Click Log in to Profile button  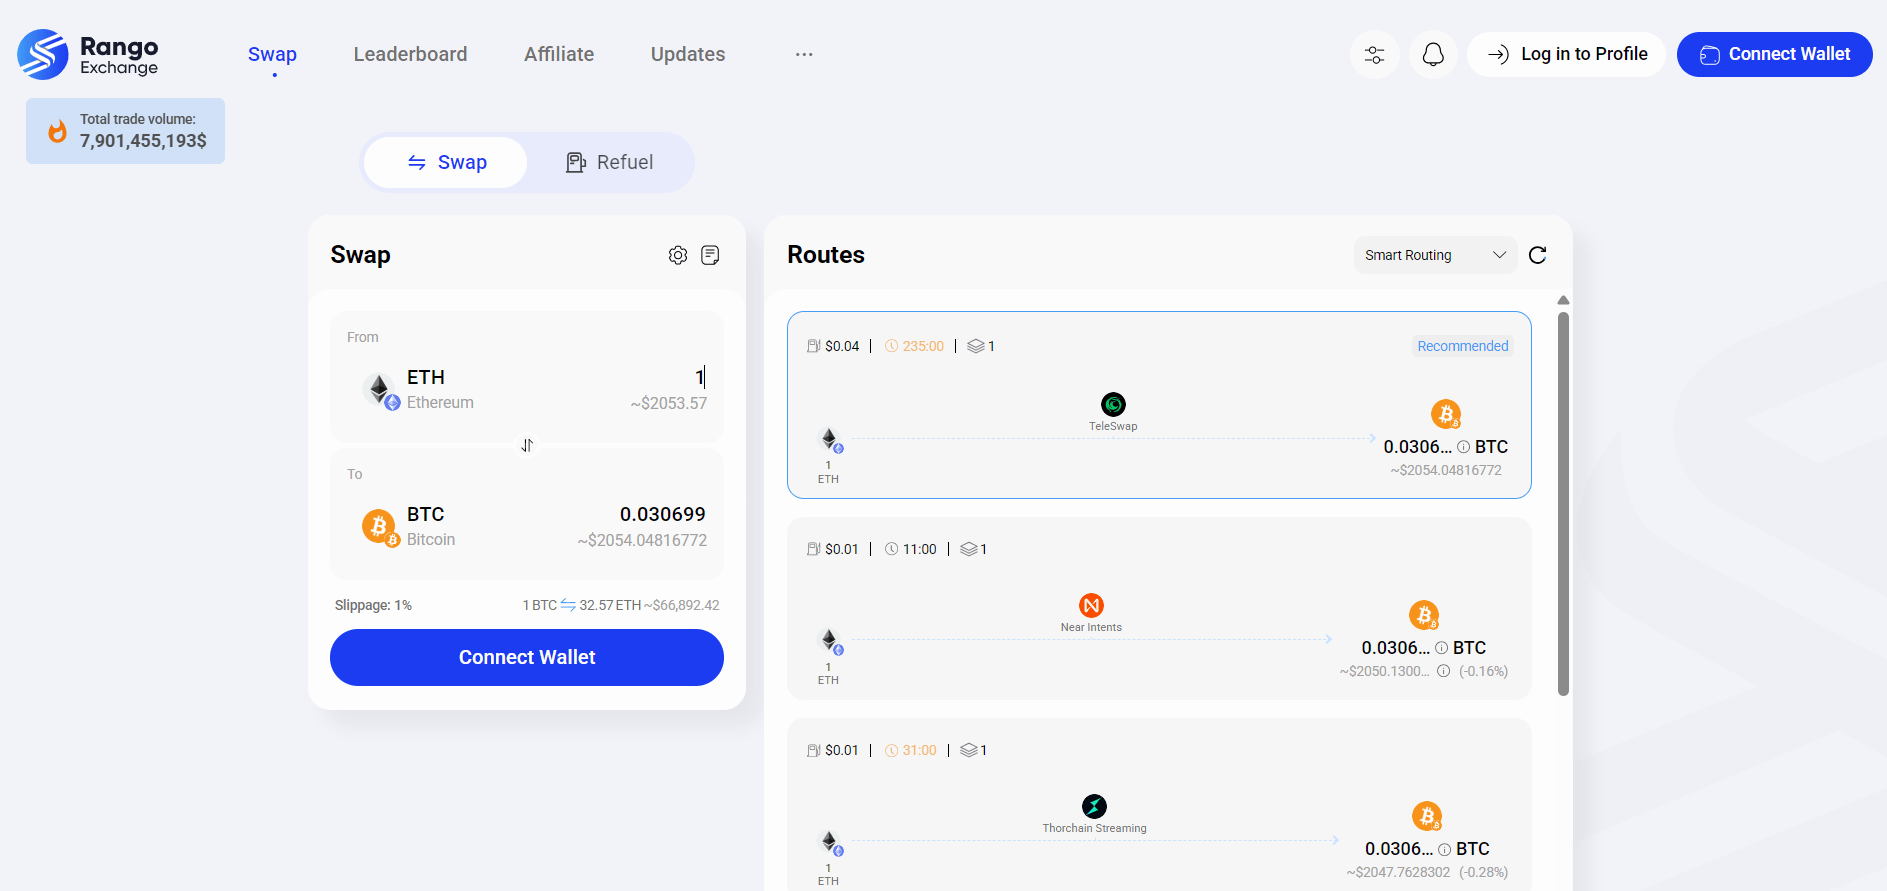(x=1566, y=54)
